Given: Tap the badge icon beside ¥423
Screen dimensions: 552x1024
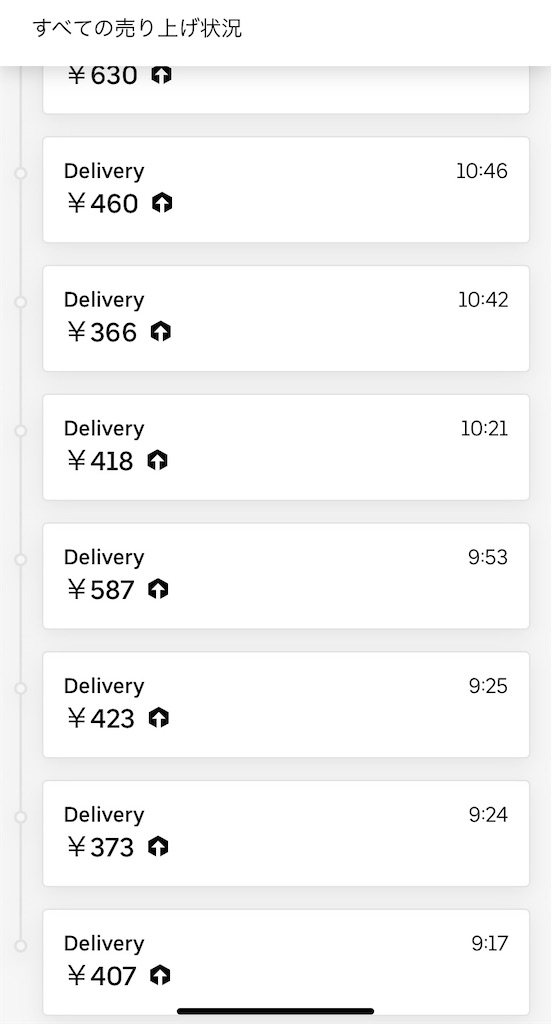Looking at the screenshot, I should point(158,718).
